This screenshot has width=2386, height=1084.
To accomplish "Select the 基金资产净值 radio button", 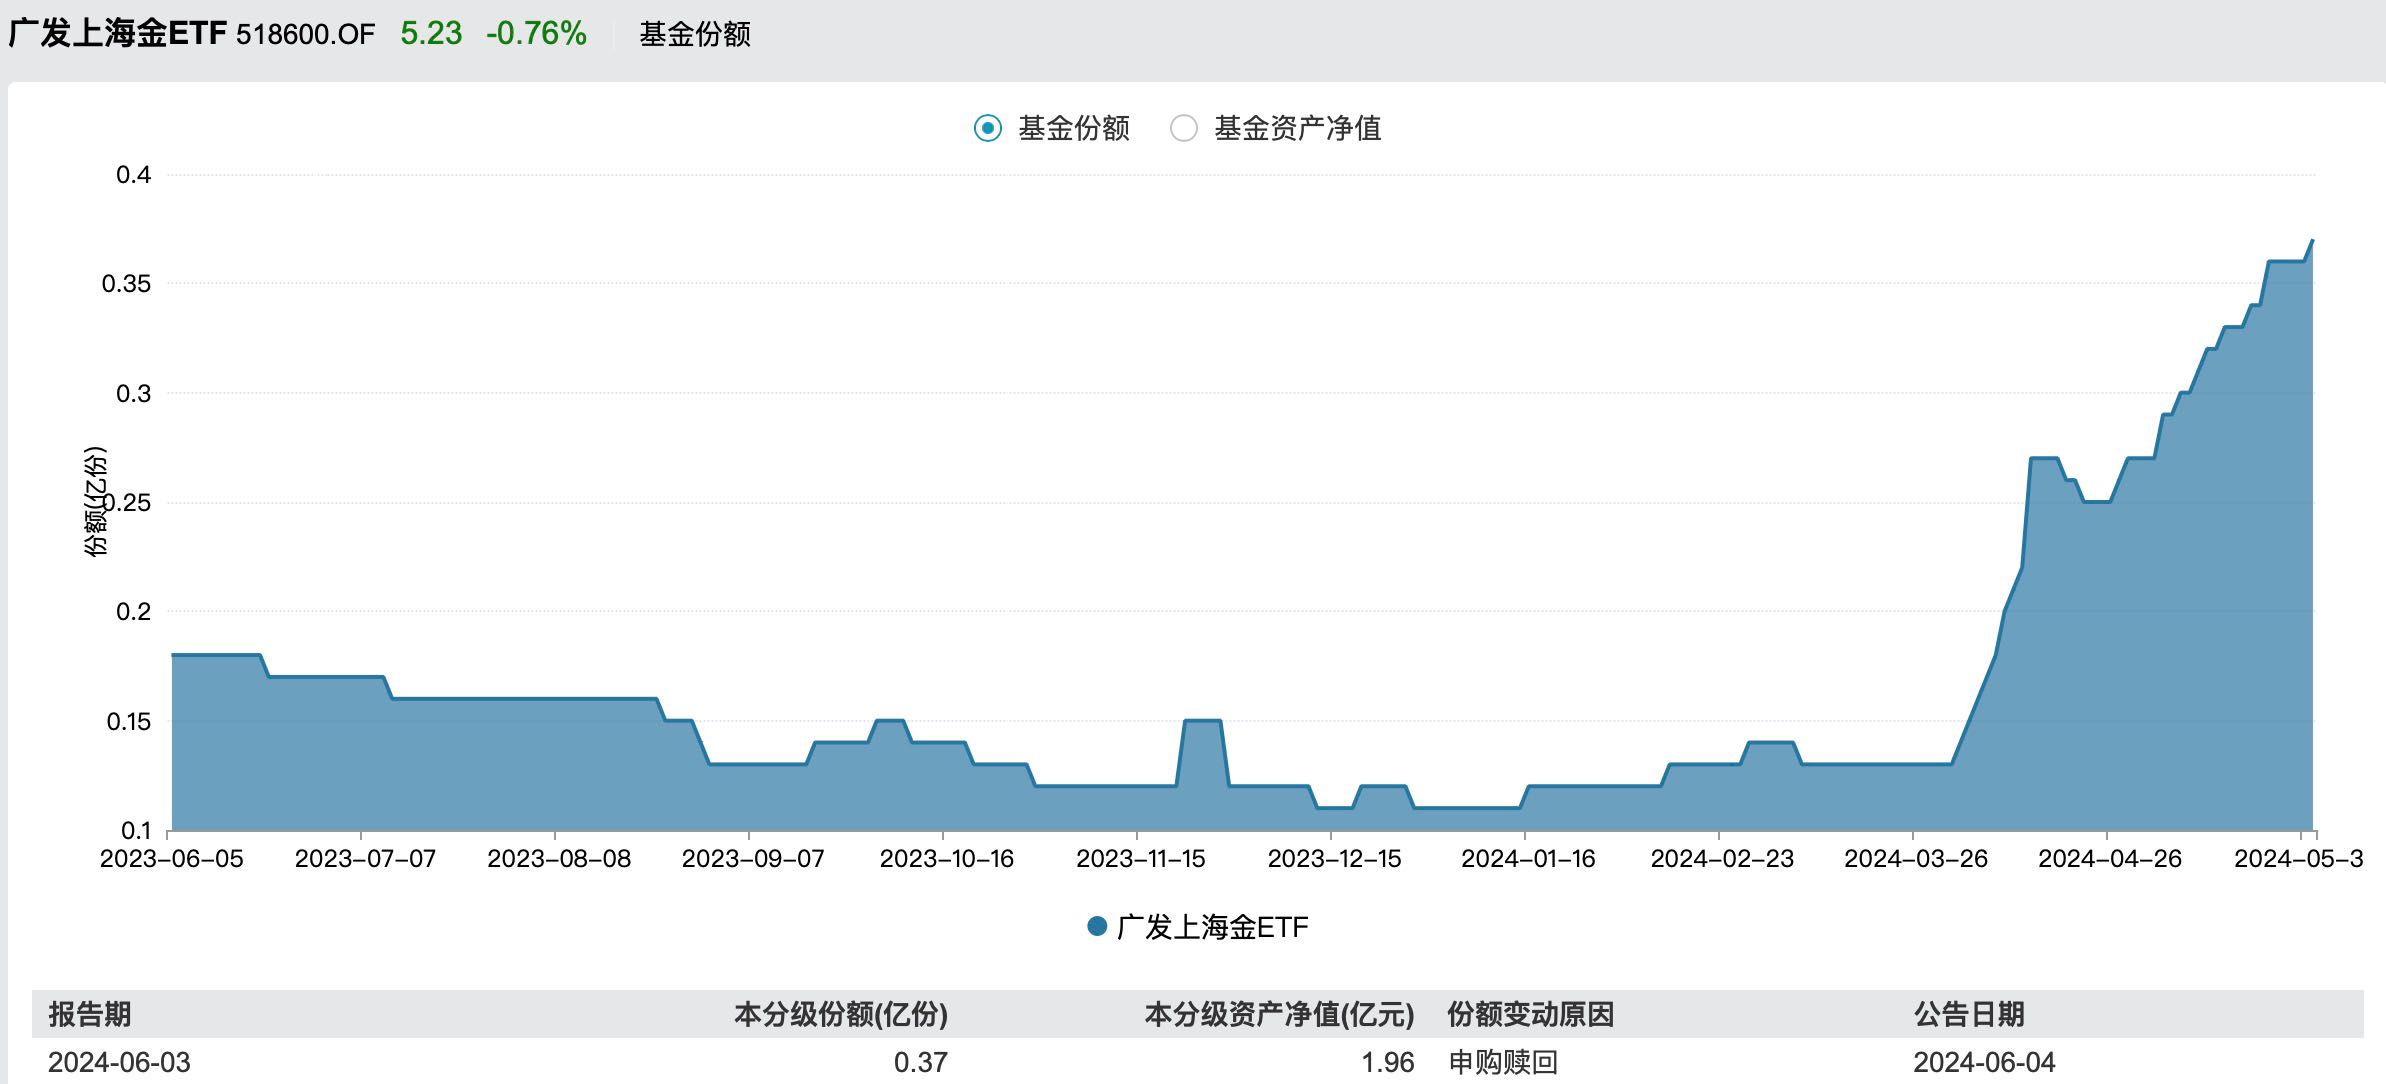I will pos(1184,128).
